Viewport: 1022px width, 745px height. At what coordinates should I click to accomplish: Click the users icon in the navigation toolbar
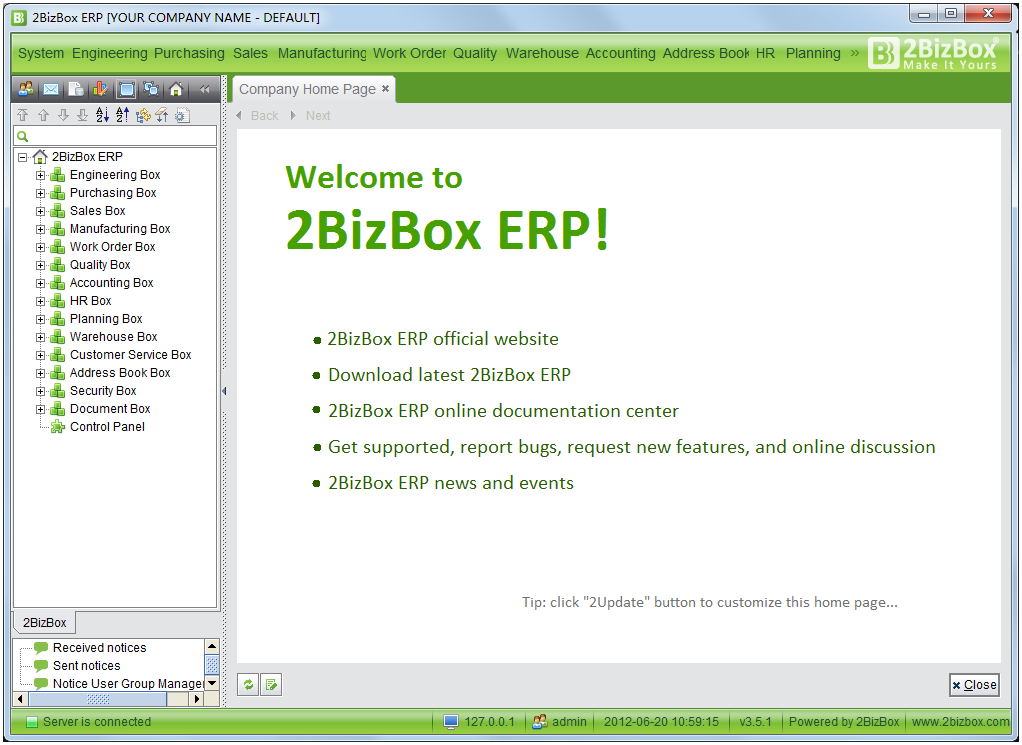pyautogui.click(x=26, y=89)
